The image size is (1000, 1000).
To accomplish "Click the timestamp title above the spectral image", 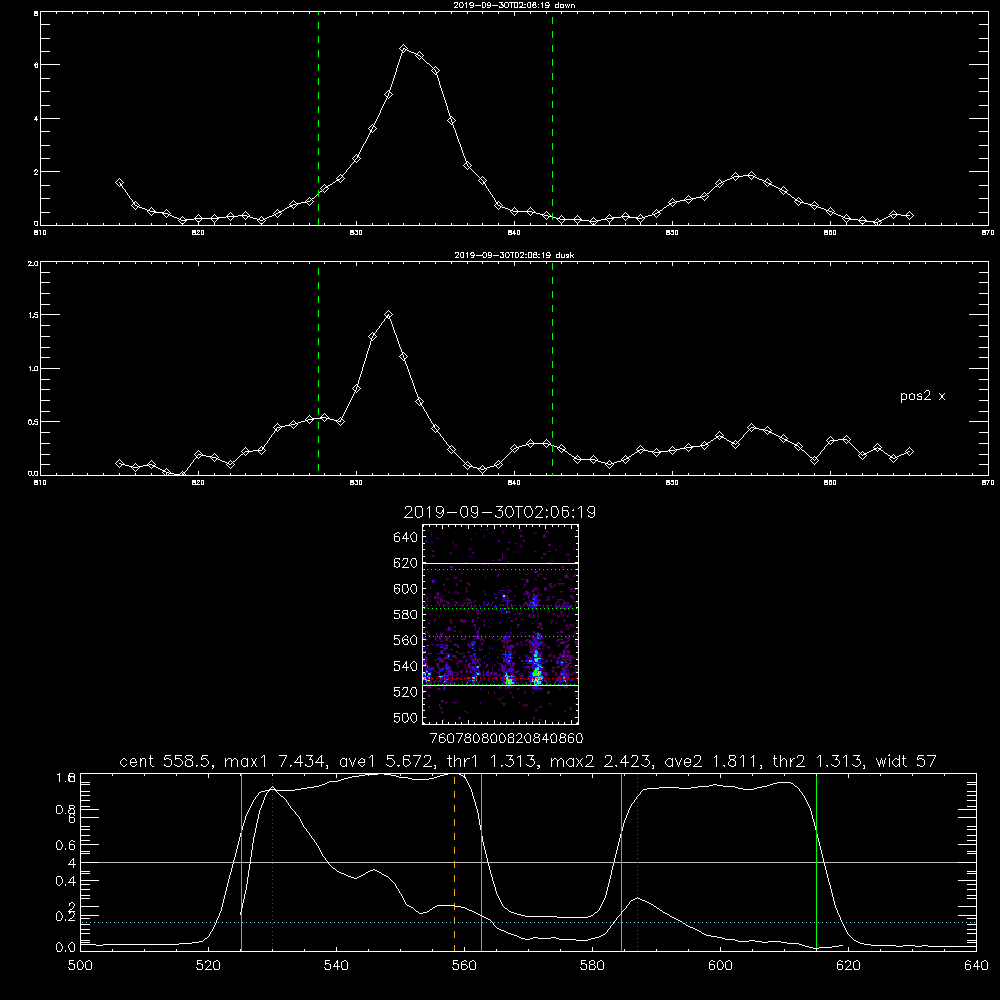I will pos(499,513).
